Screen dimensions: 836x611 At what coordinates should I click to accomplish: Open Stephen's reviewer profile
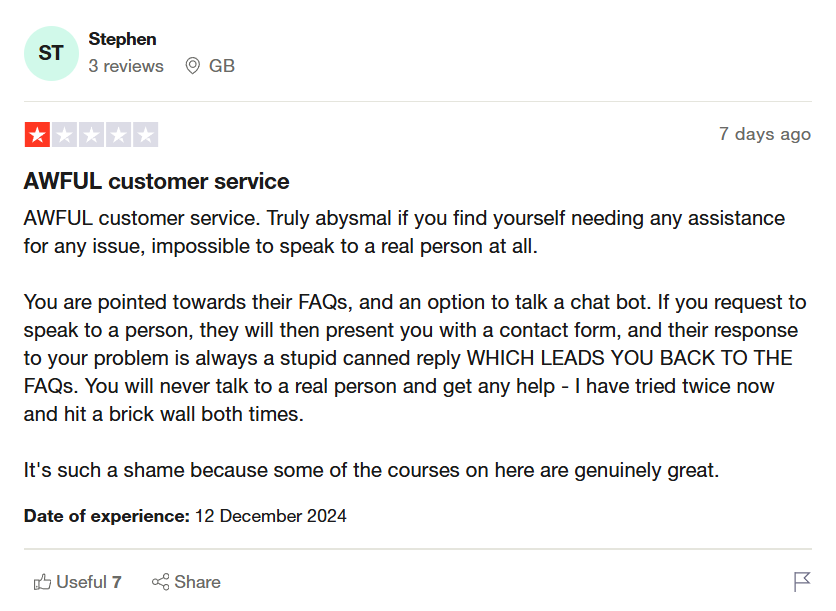pyautogui.click(x=122, y=39)
